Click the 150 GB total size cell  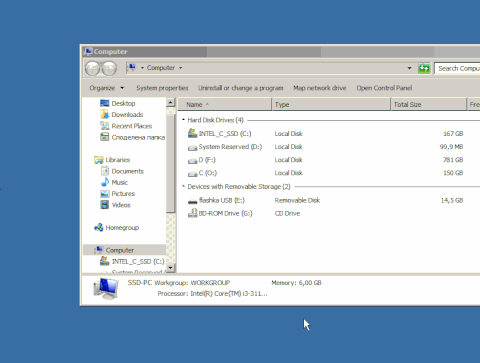point(453,173)
